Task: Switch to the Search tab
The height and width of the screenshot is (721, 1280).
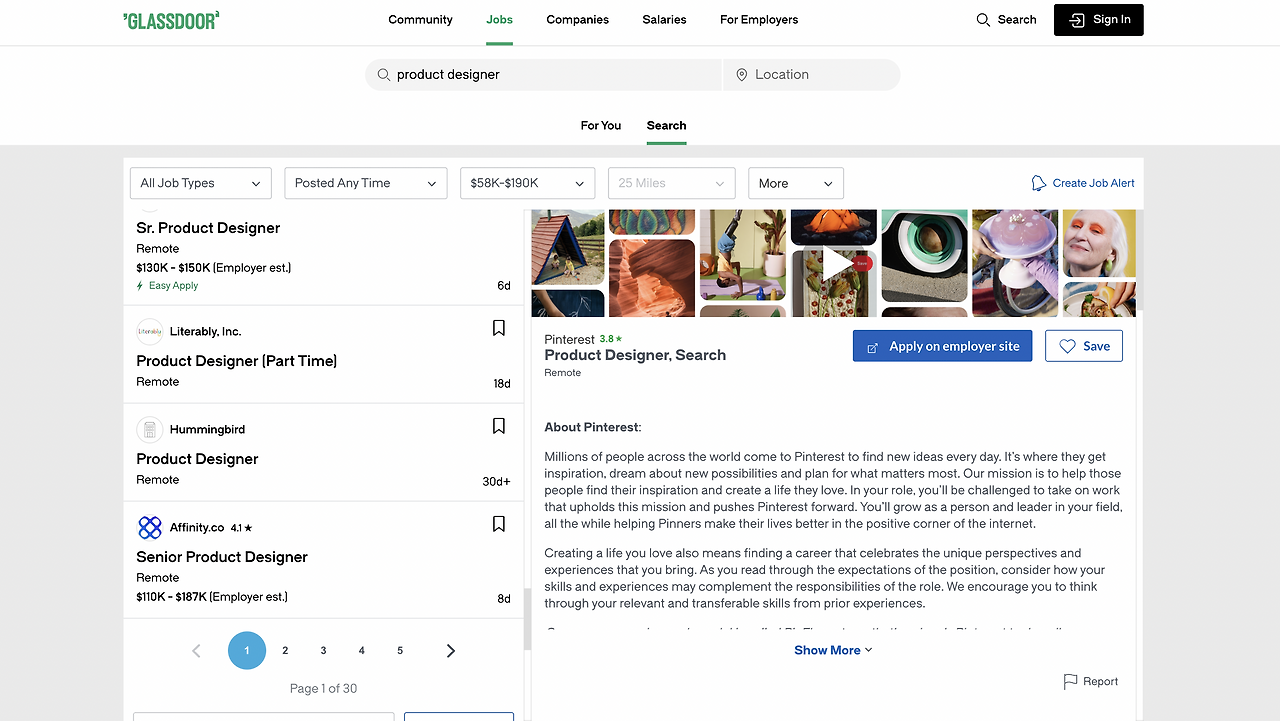Action: pyautogui.click(x=666, y=126)
